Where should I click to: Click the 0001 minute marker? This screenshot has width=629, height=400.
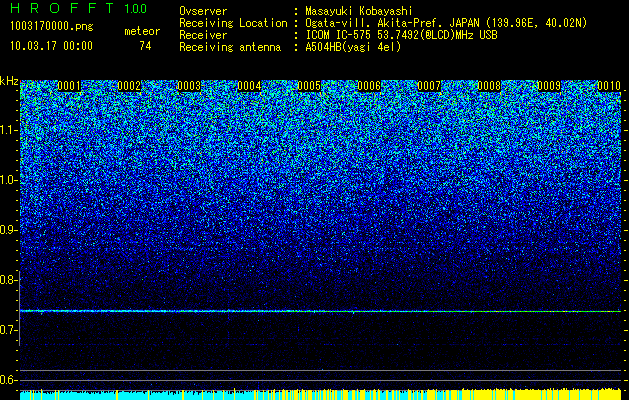(x=69, y=86)
